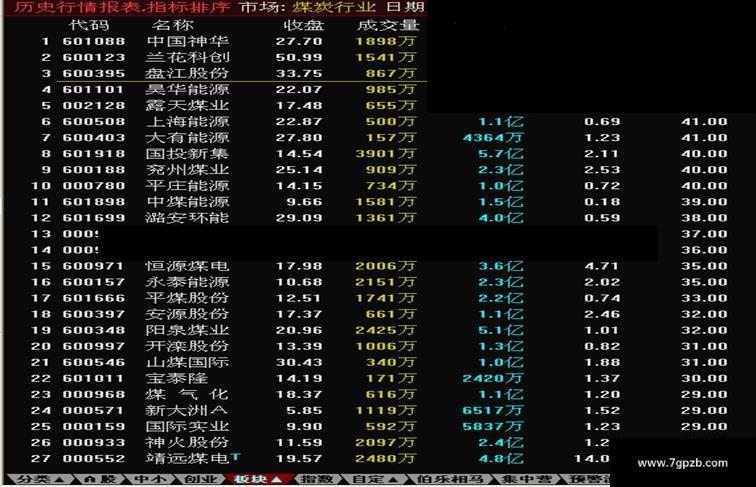Click volume value 2425万
The image size is (756, 487).
click(385, 330)
